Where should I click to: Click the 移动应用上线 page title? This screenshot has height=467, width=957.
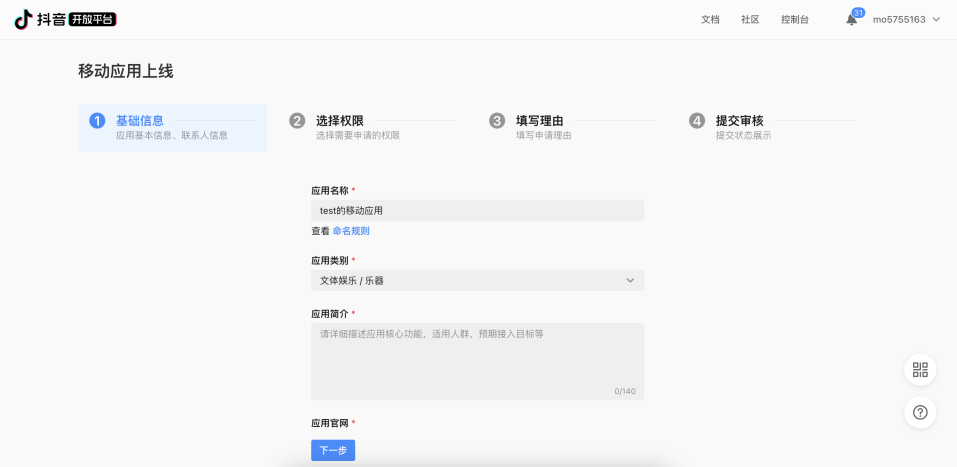pos(126,71)
